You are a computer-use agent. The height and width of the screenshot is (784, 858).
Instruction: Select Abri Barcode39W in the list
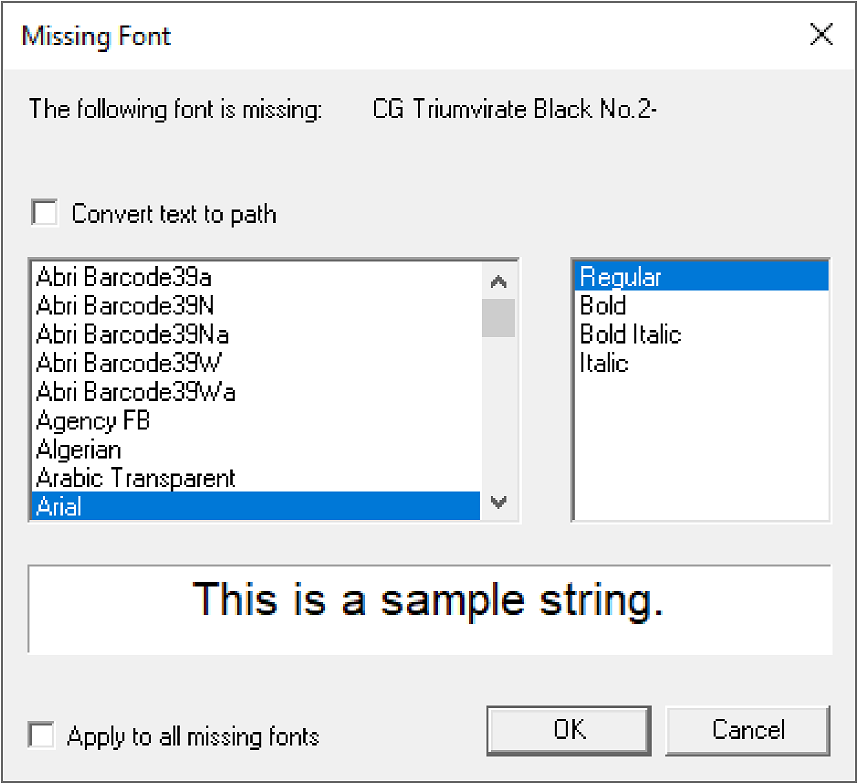(129, 362)
